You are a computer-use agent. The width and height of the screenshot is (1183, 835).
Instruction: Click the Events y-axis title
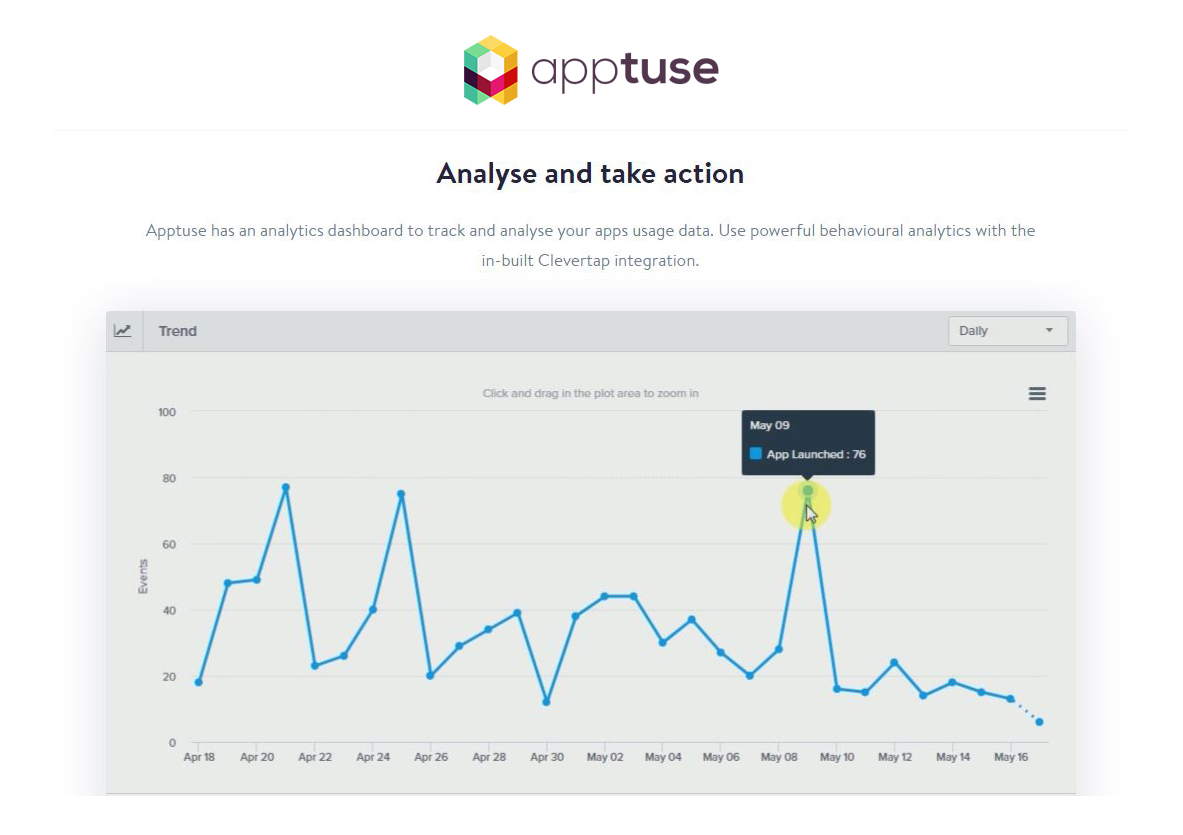pos(143,576)
